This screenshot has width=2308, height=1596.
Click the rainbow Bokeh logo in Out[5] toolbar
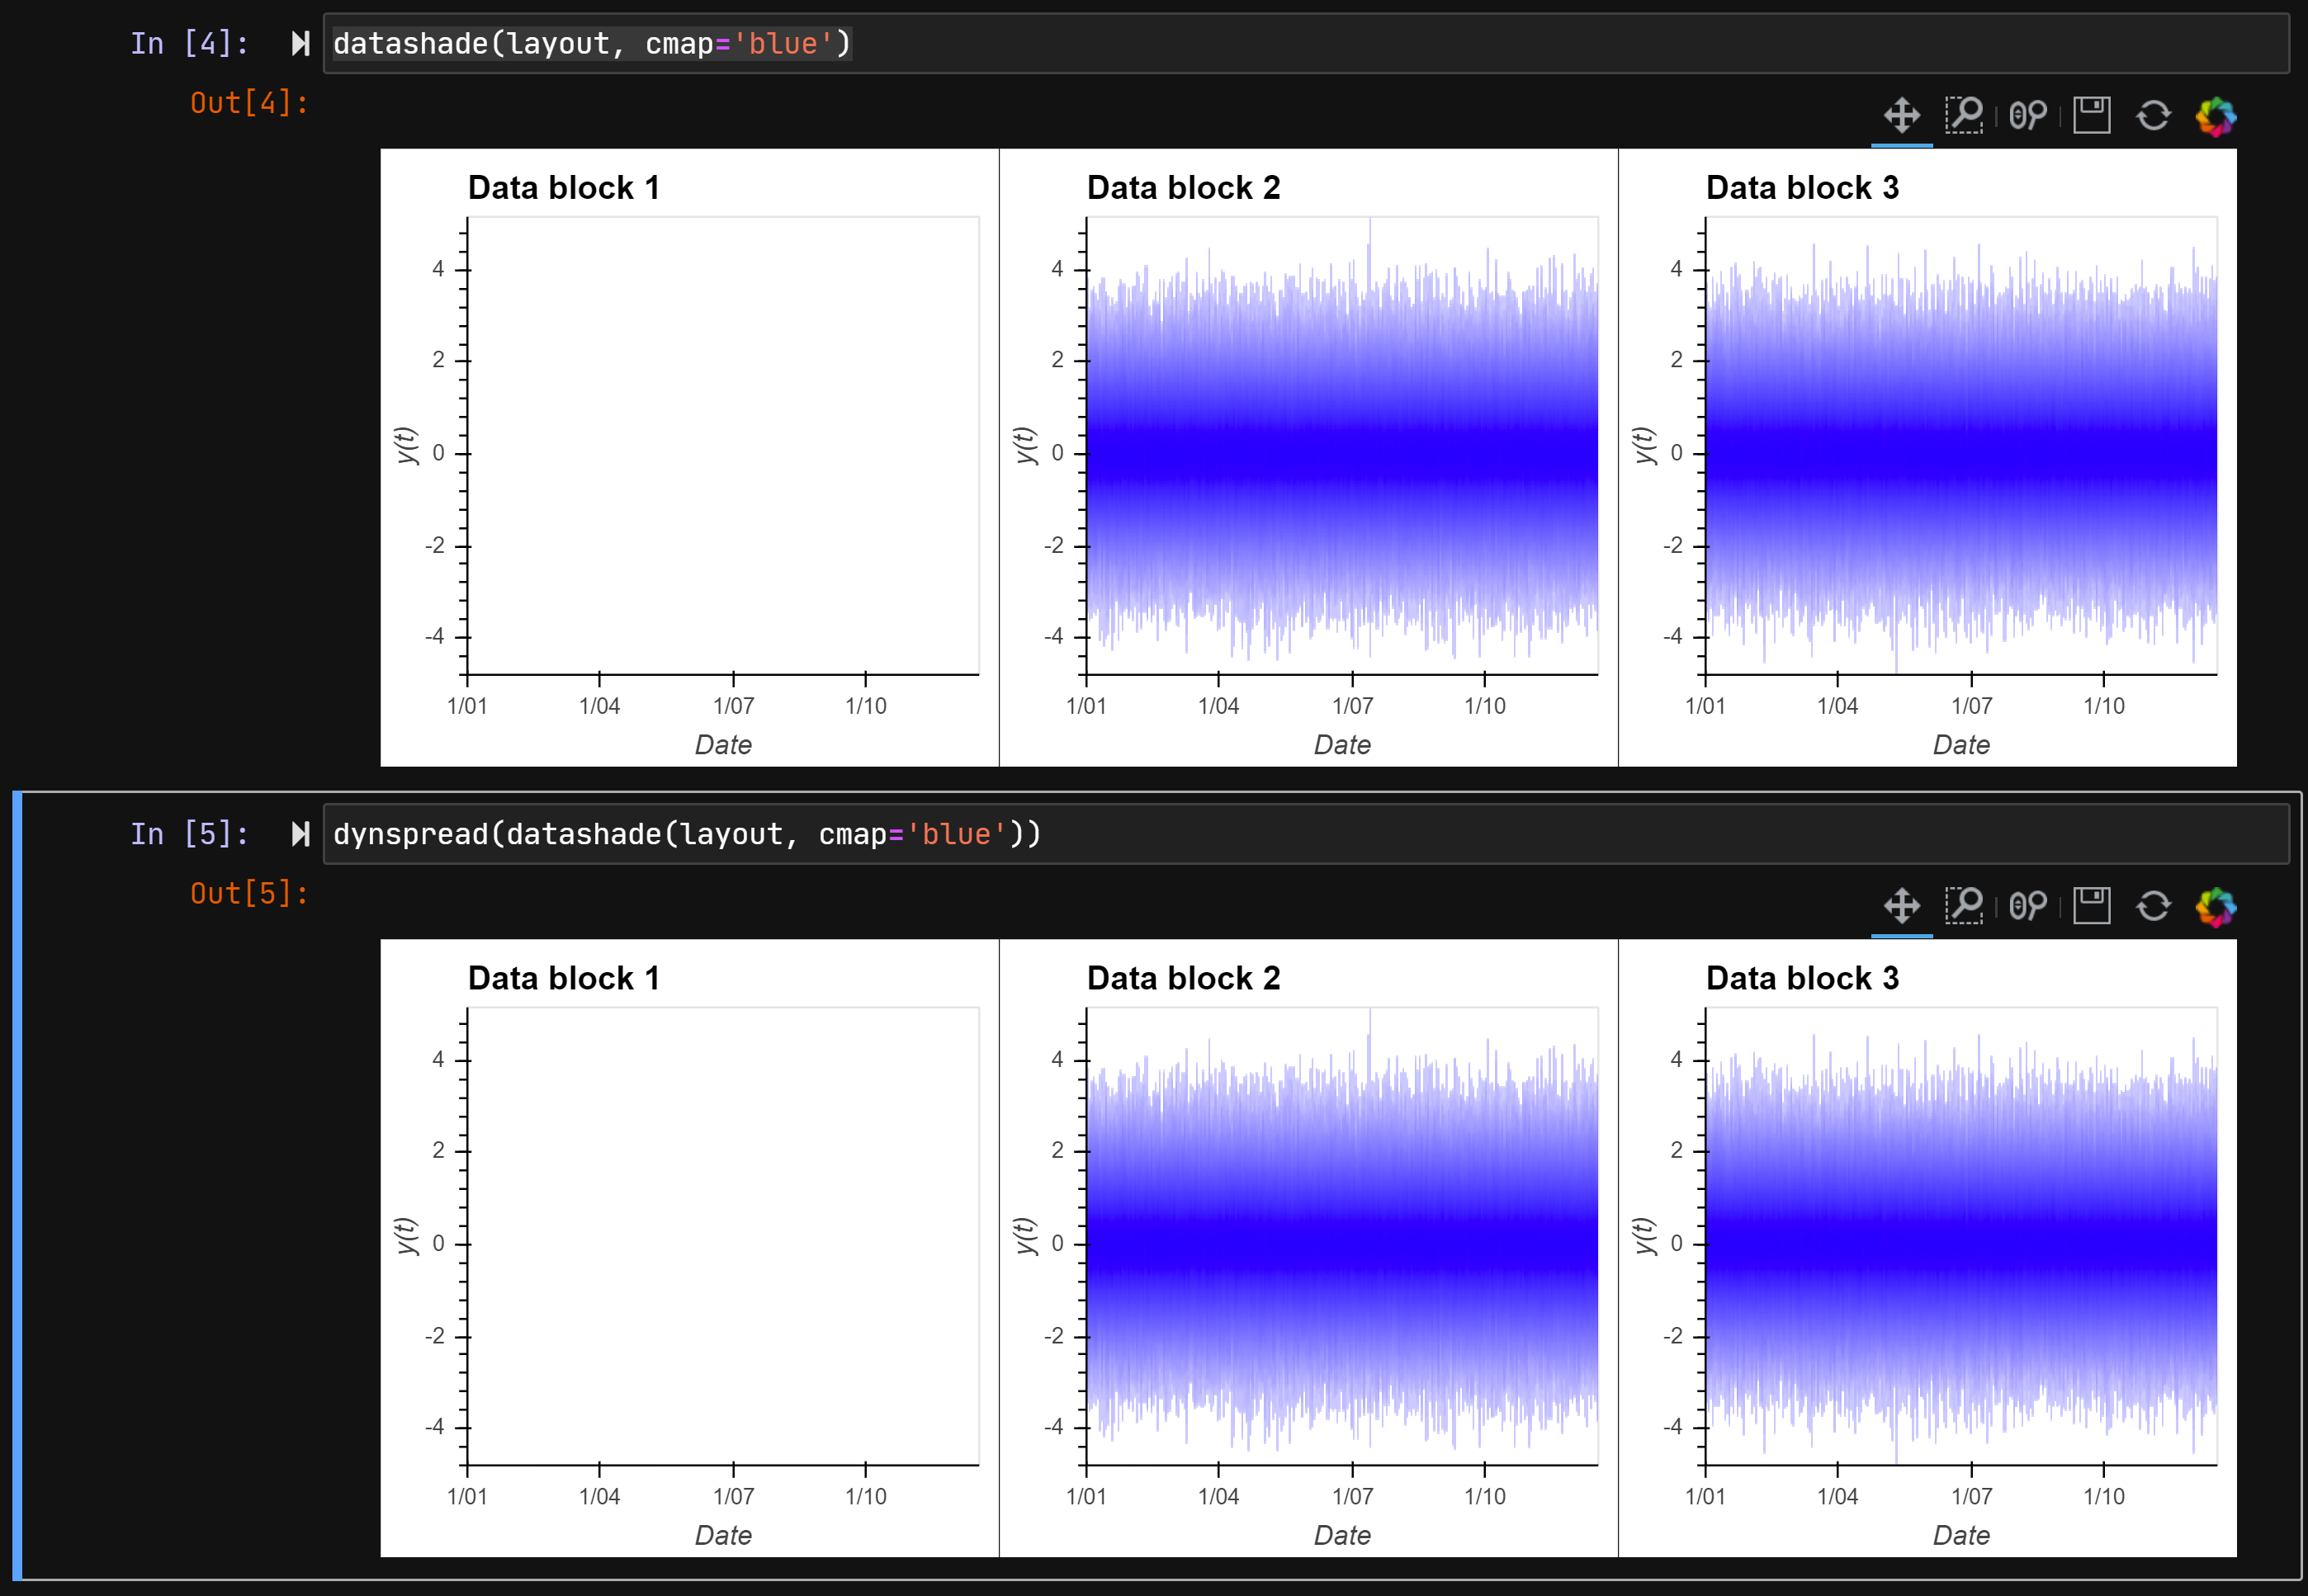click(2218, 905)
